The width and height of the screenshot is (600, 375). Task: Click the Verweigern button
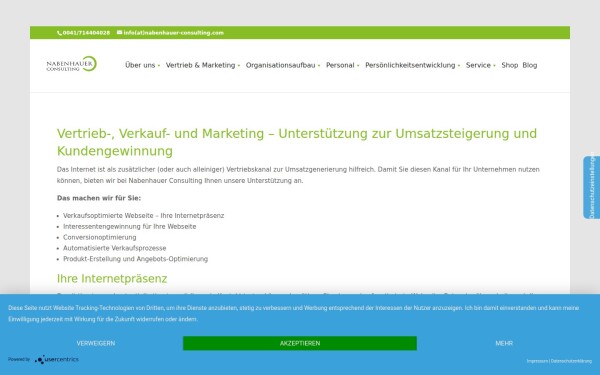coord(96,343)
